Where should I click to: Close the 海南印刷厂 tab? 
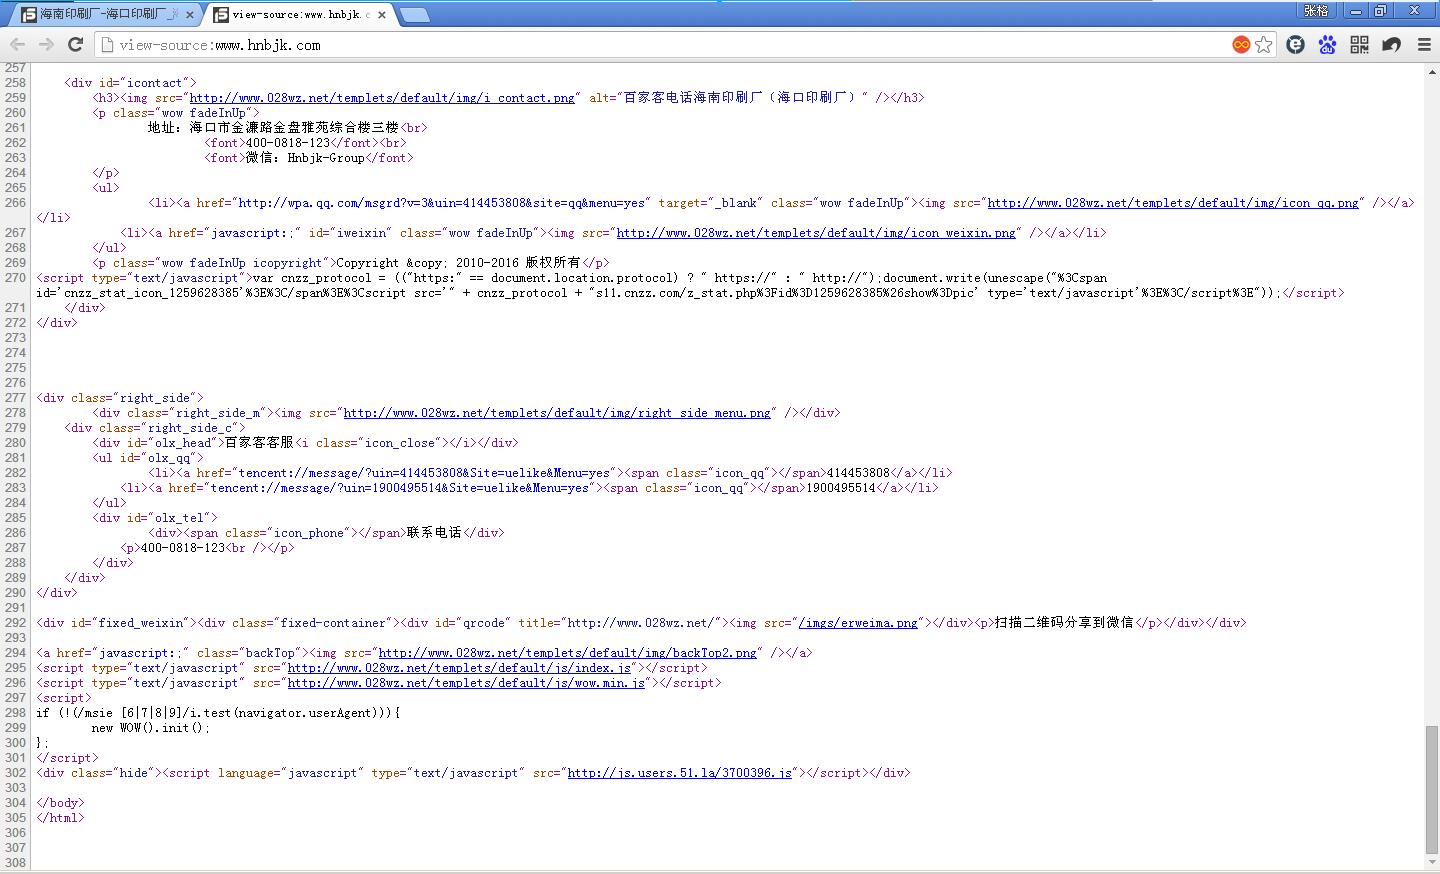pyautogui.click(x=190, y=15)
